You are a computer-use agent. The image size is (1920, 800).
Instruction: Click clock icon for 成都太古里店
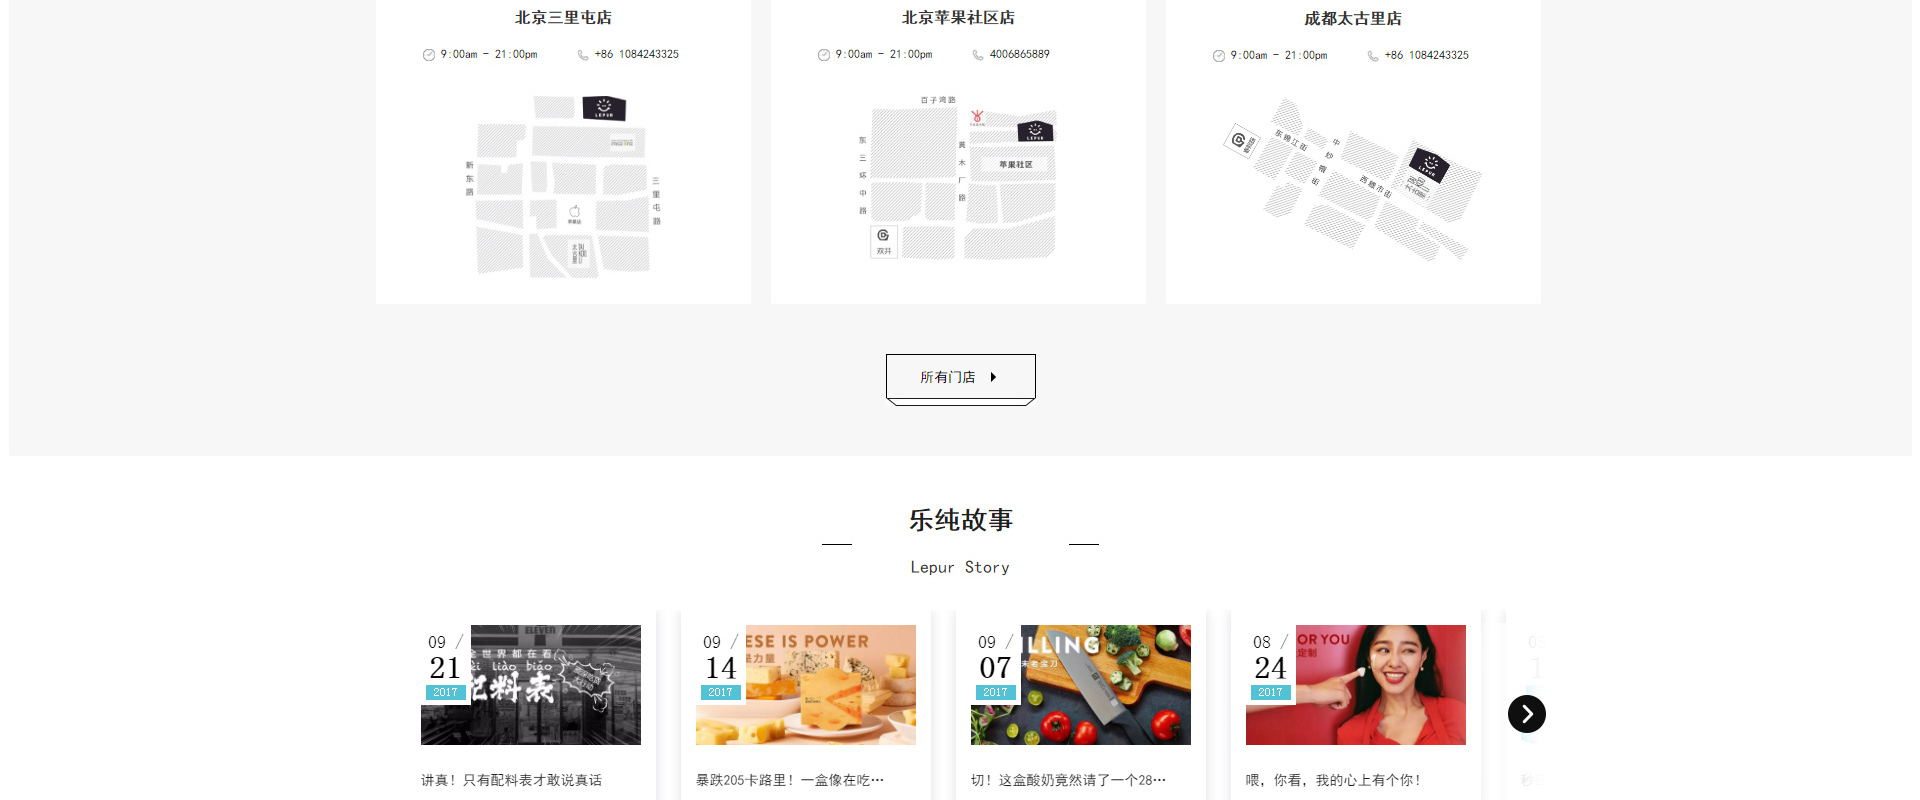(1219, 56)
